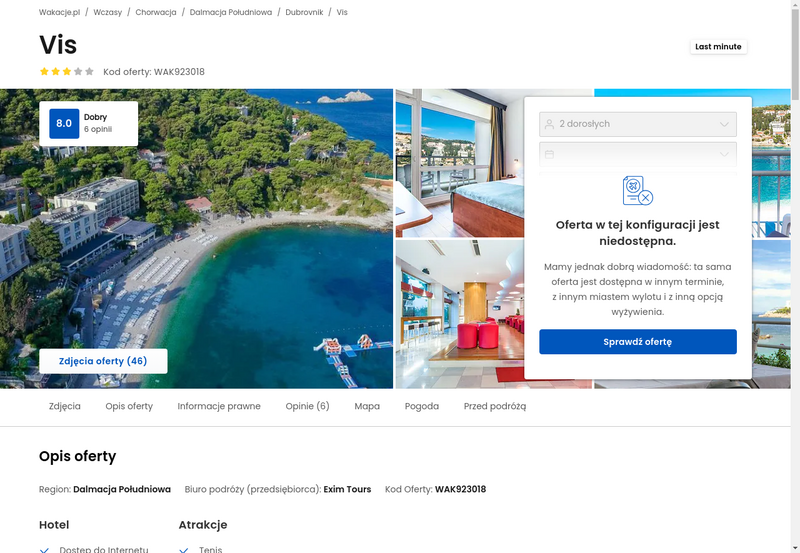Switch to the Opinie (6) tab
This screenshot has height=553, width=800.
(x=307, y=406)
